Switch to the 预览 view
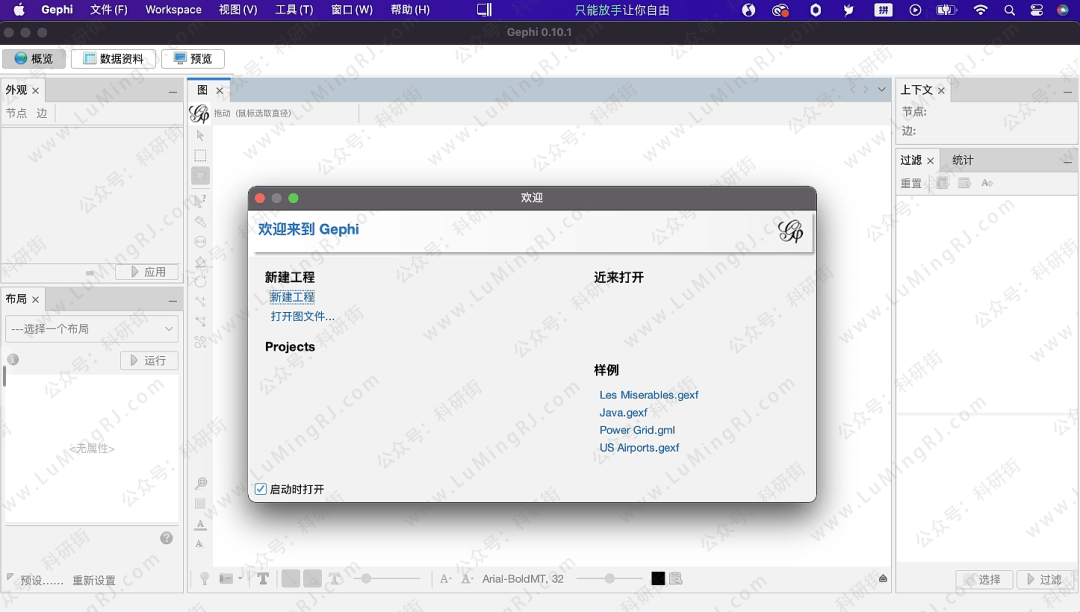 pos(192,59)
